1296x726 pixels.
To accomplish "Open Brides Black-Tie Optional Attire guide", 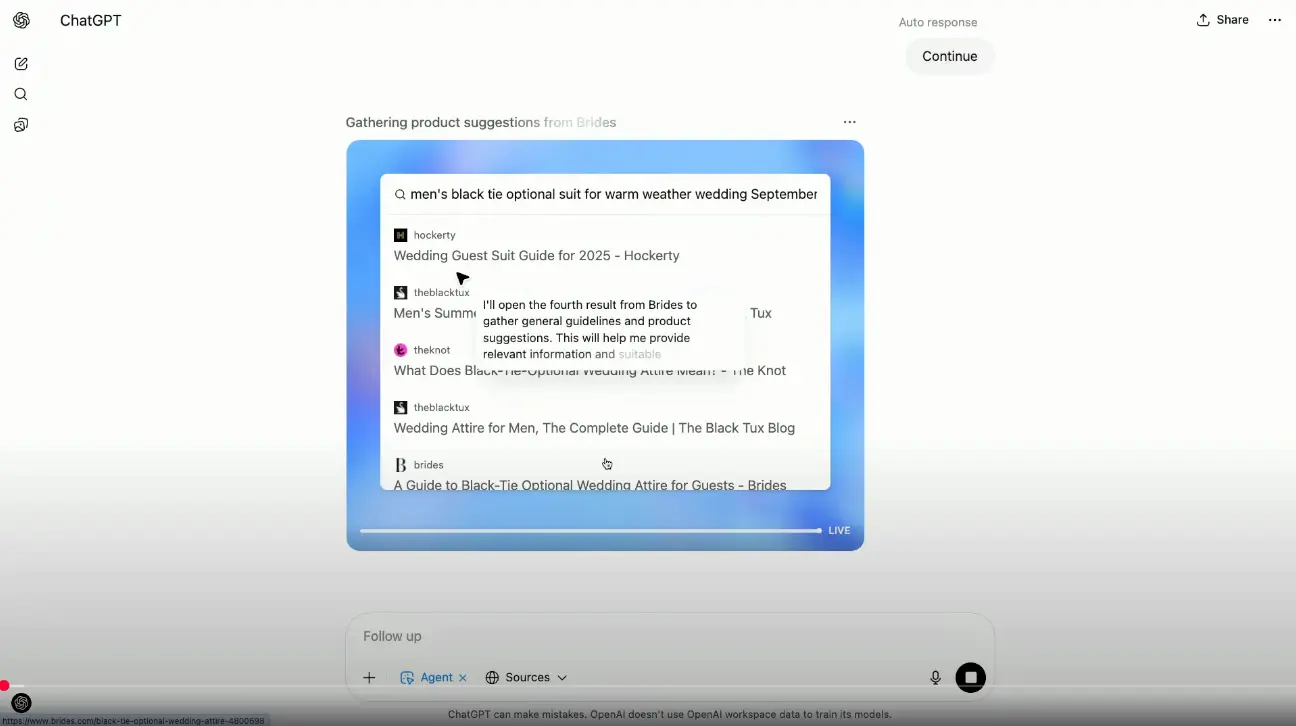I will click(589, 485).
